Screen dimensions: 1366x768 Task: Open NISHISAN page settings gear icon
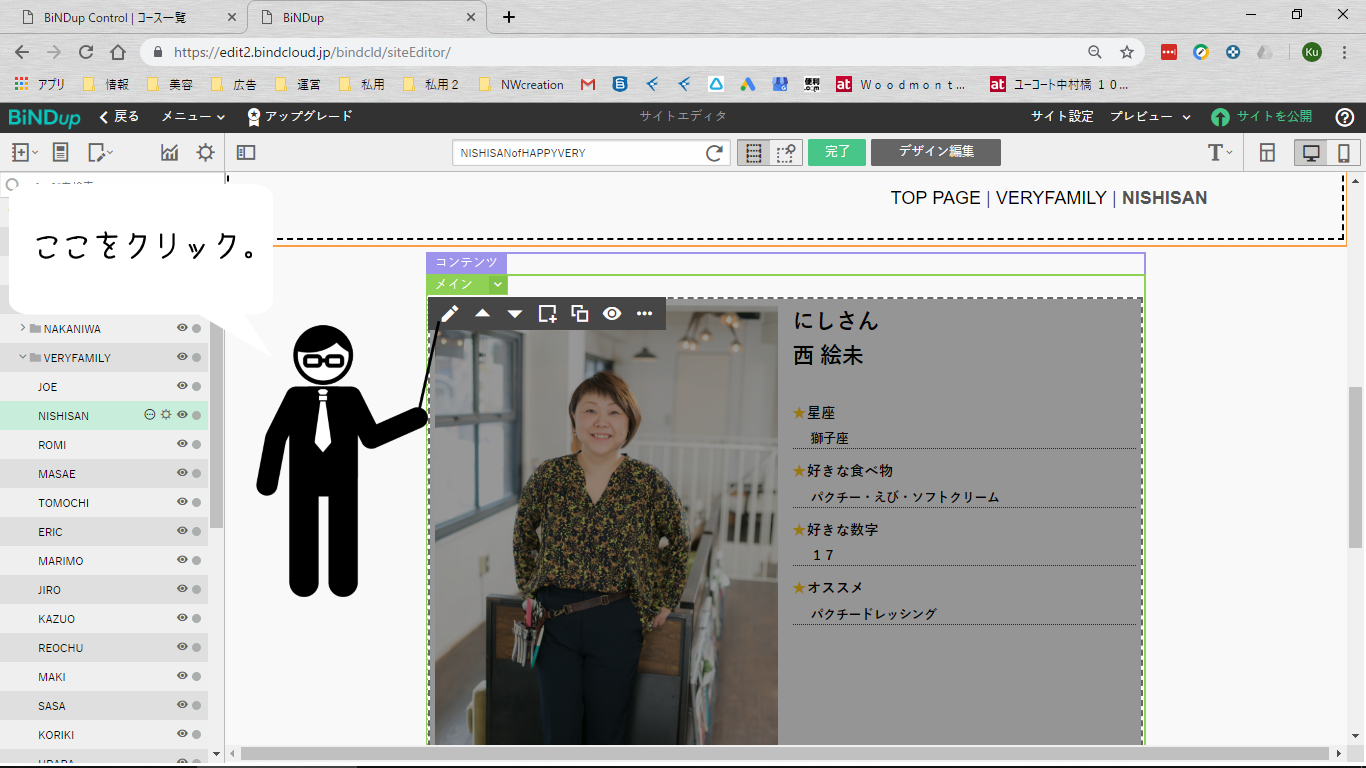pyautogui.click(x=166, y=415)
